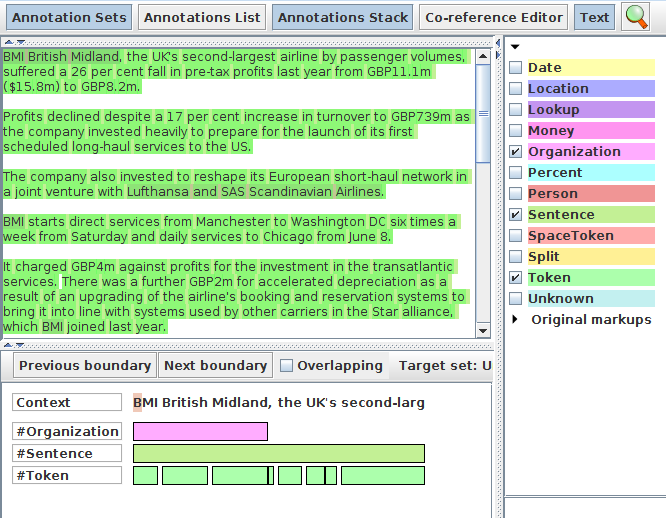The width and height of the screenshot is (666, 518).
Task: Select the Money pink color label
Action: point(591,130)
